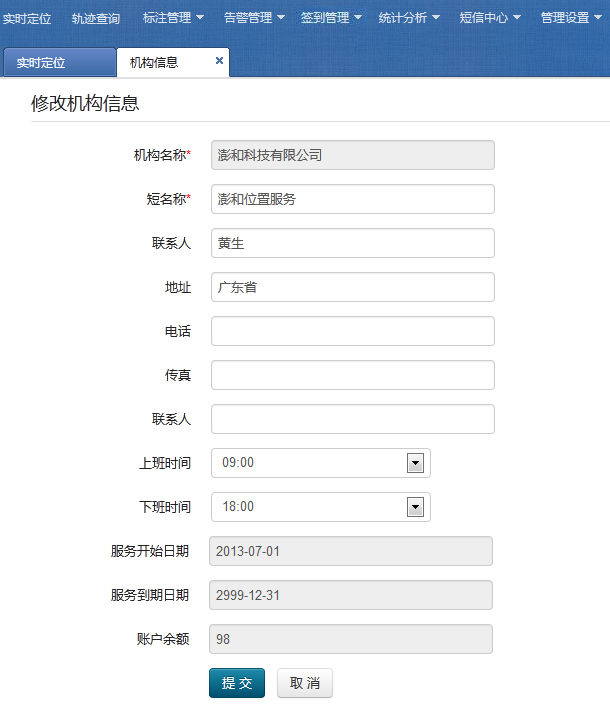Switch to the 实时定位 tab
This screenshot has width=610, height=706.
point(60,62)
